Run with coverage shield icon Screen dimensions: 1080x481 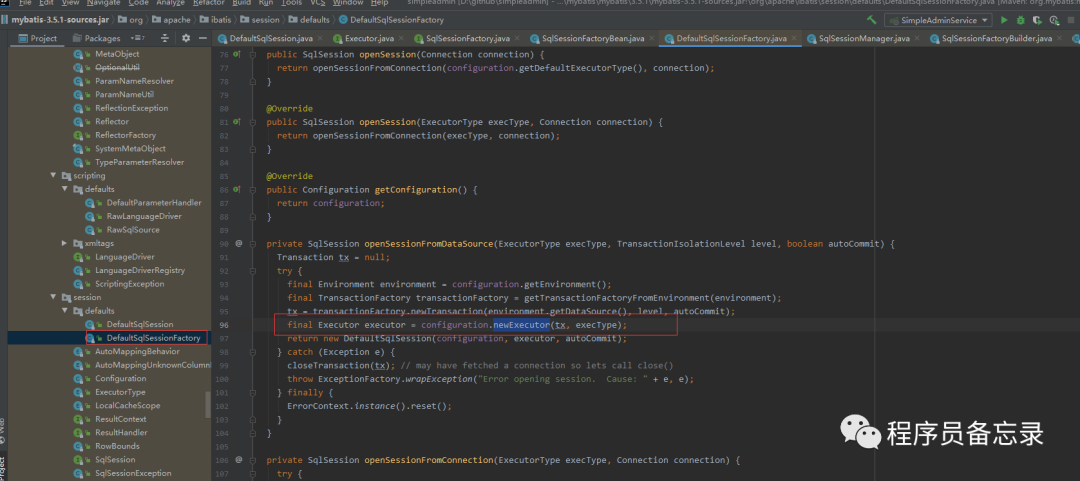[x=1037, y=20]
